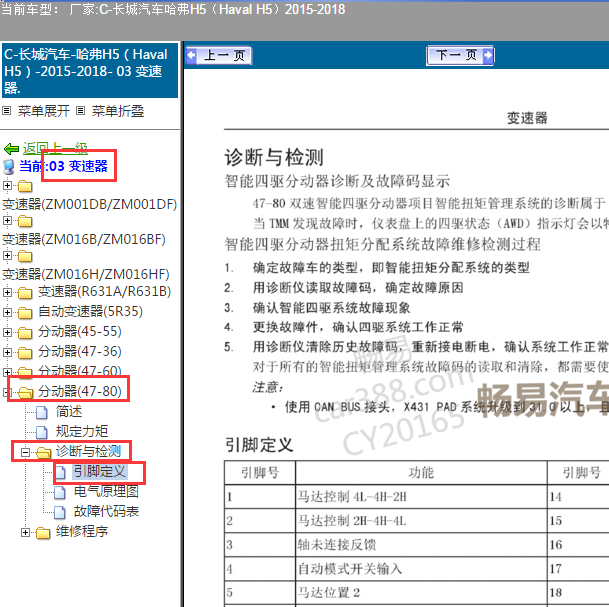Go to previous page with 上一页 button
Screen dimensions: 609x607
tap(219, 56)
